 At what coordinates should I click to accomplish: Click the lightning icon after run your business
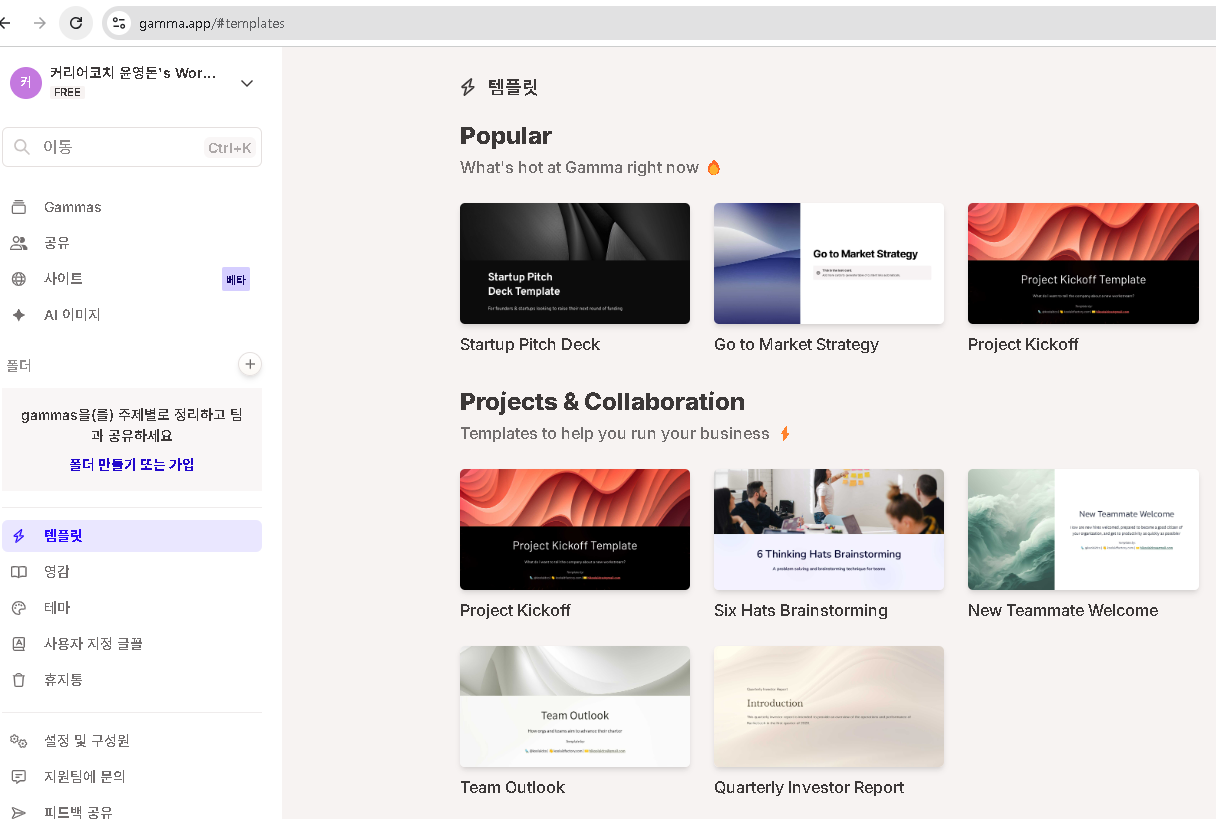pyautogui.click(x=785, y=433)
